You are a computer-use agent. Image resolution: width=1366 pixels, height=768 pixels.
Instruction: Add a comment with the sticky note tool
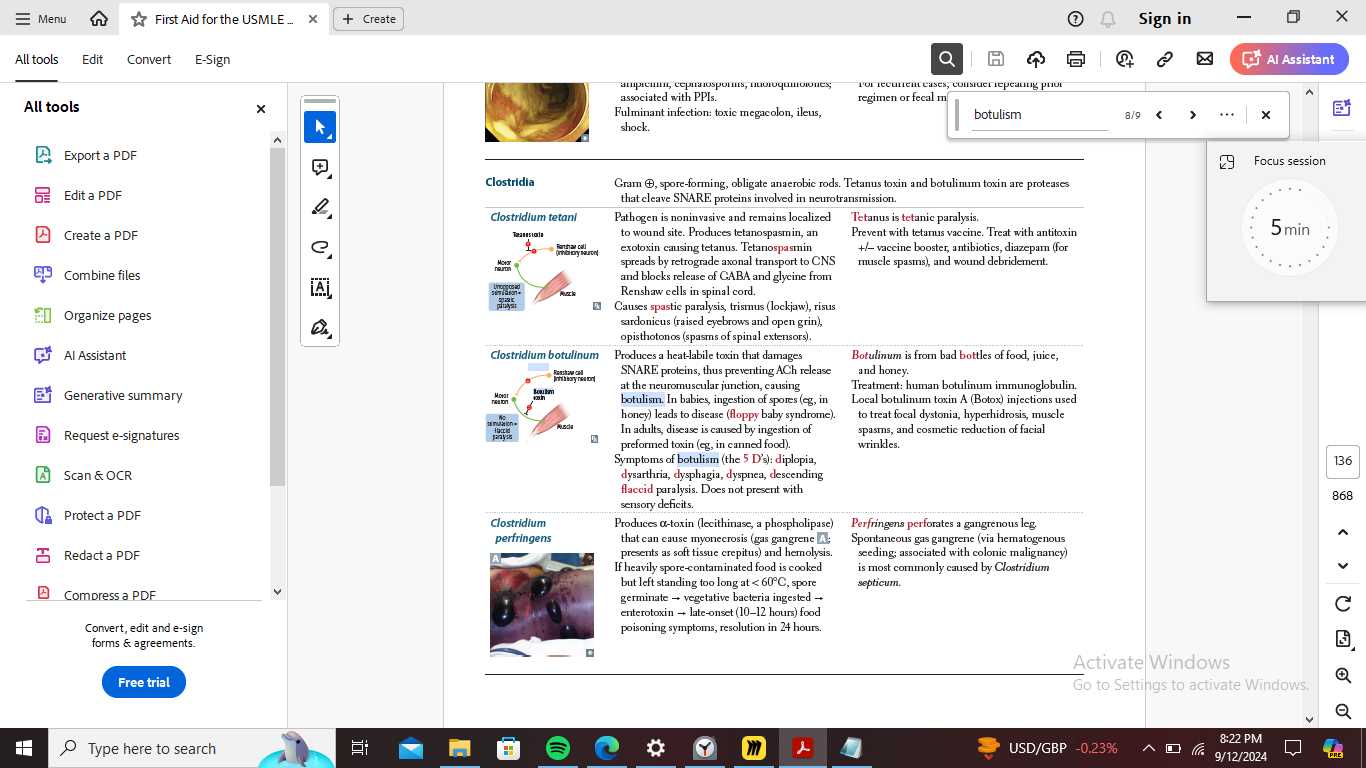coord(320,167)
